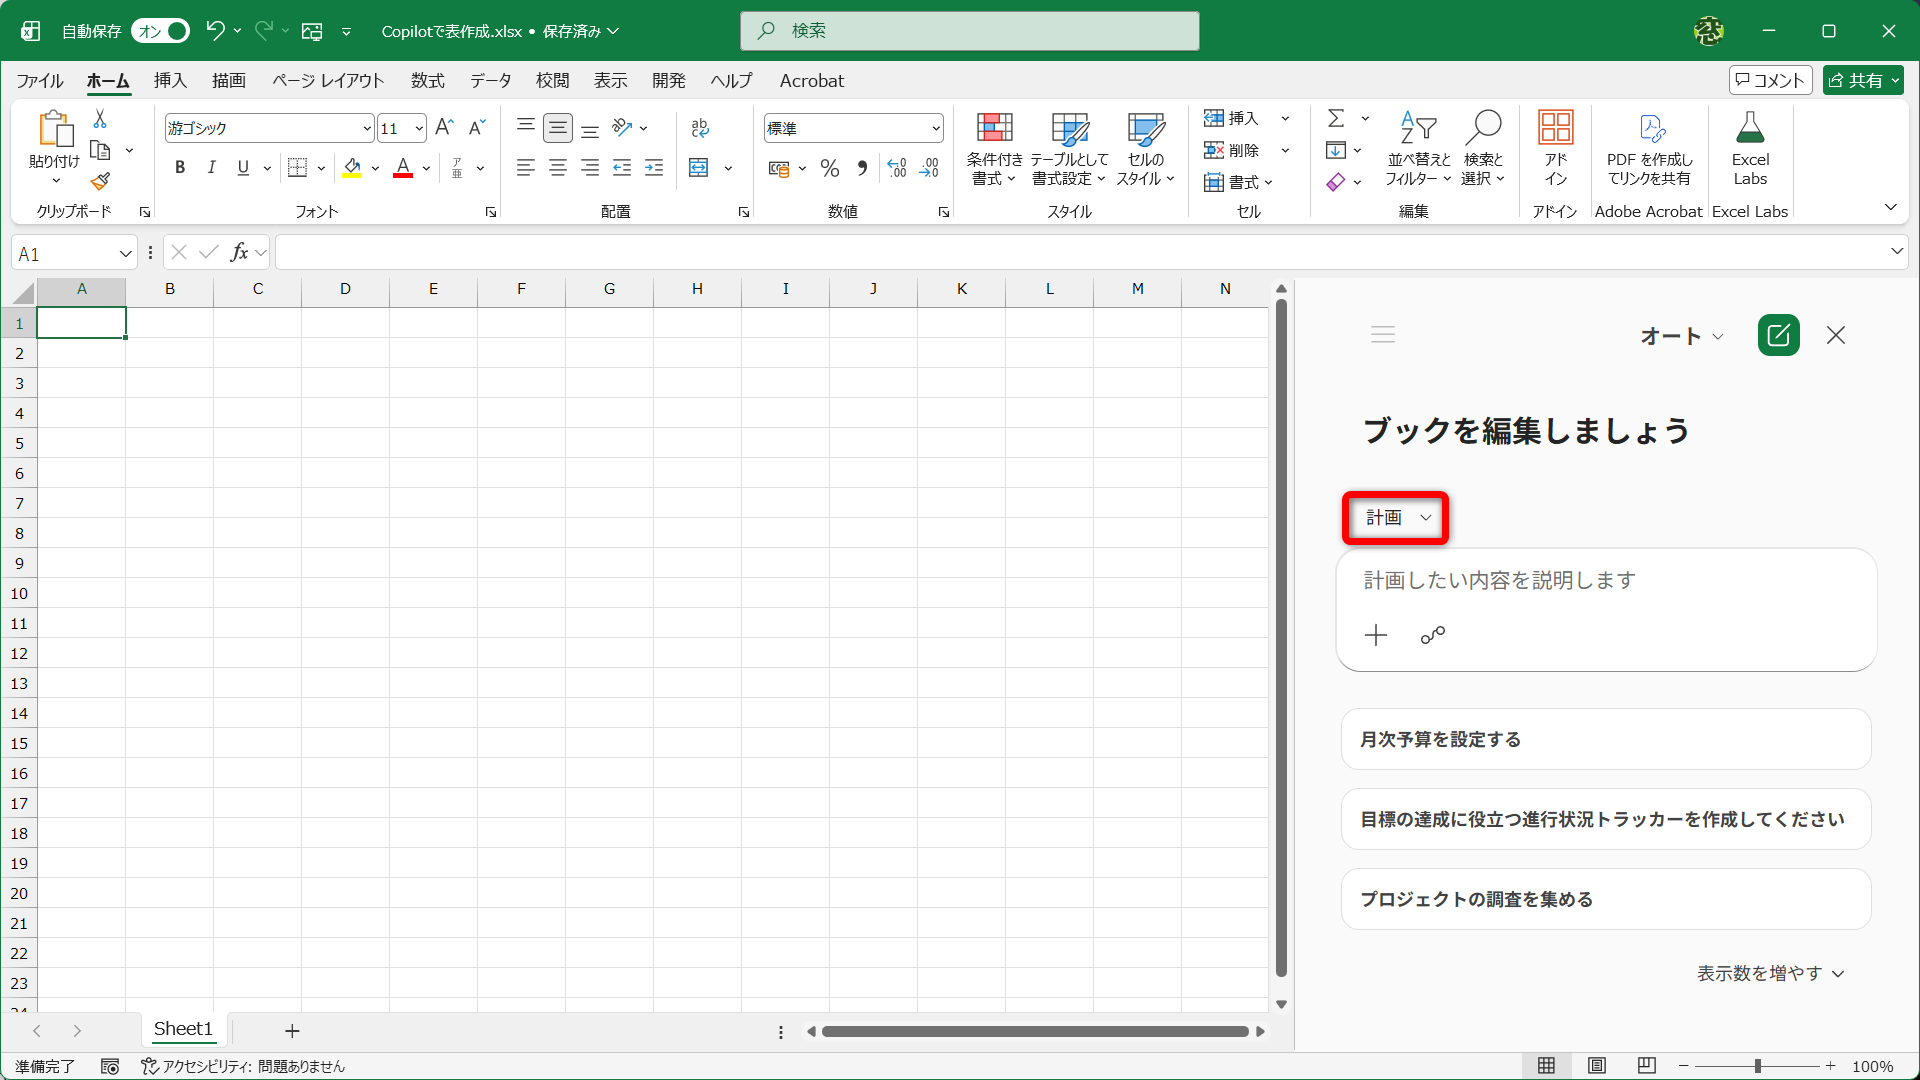Click the コメント button
The height and width of the screenshot is (1080, 1920).
click(x=1771, y=81)
